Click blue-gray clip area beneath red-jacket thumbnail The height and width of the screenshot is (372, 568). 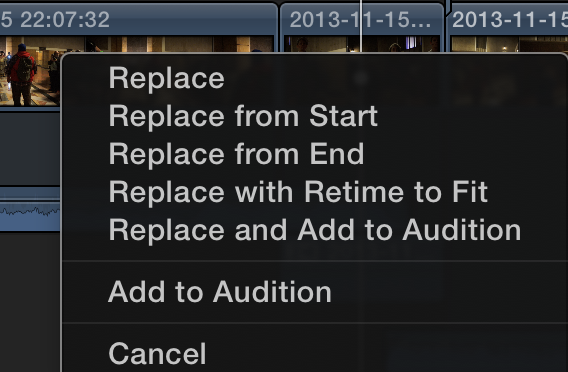[30, 149]
